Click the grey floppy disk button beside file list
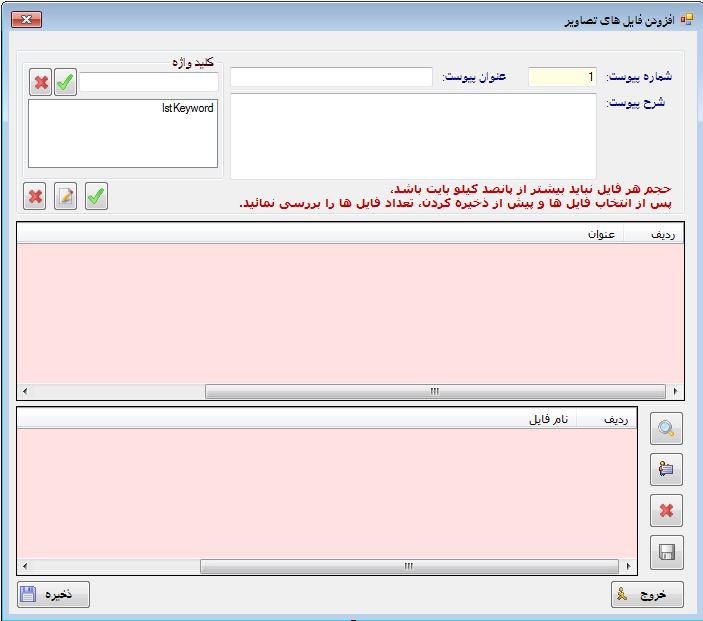The height and width of the screenshot is (621, 703). coord(667,552)
